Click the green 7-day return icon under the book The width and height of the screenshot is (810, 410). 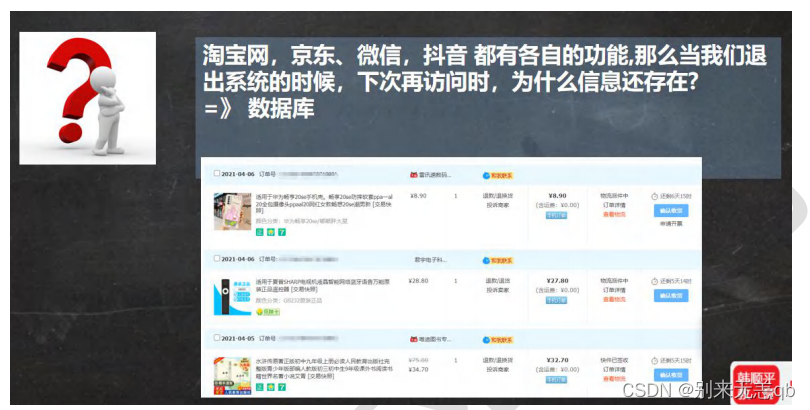[x=282, y=387]
